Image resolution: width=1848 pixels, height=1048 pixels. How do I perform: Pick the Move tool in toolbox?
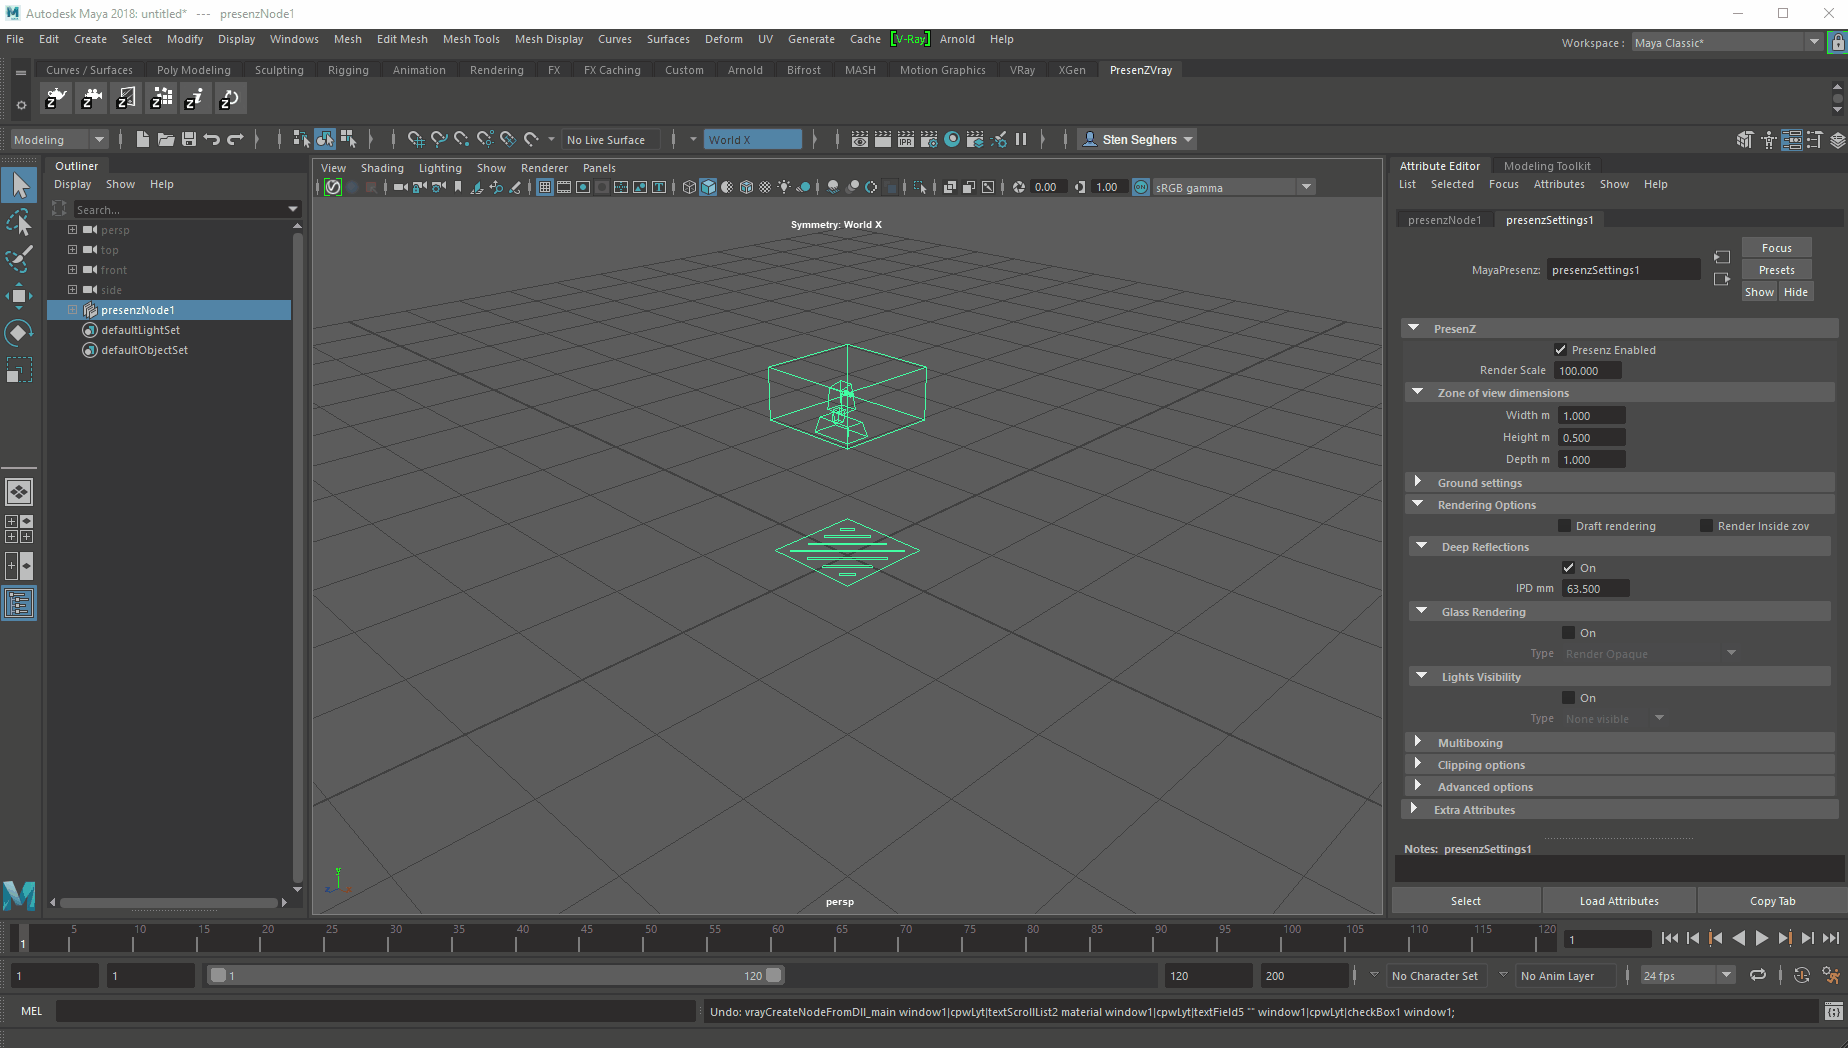click(19, 296)
